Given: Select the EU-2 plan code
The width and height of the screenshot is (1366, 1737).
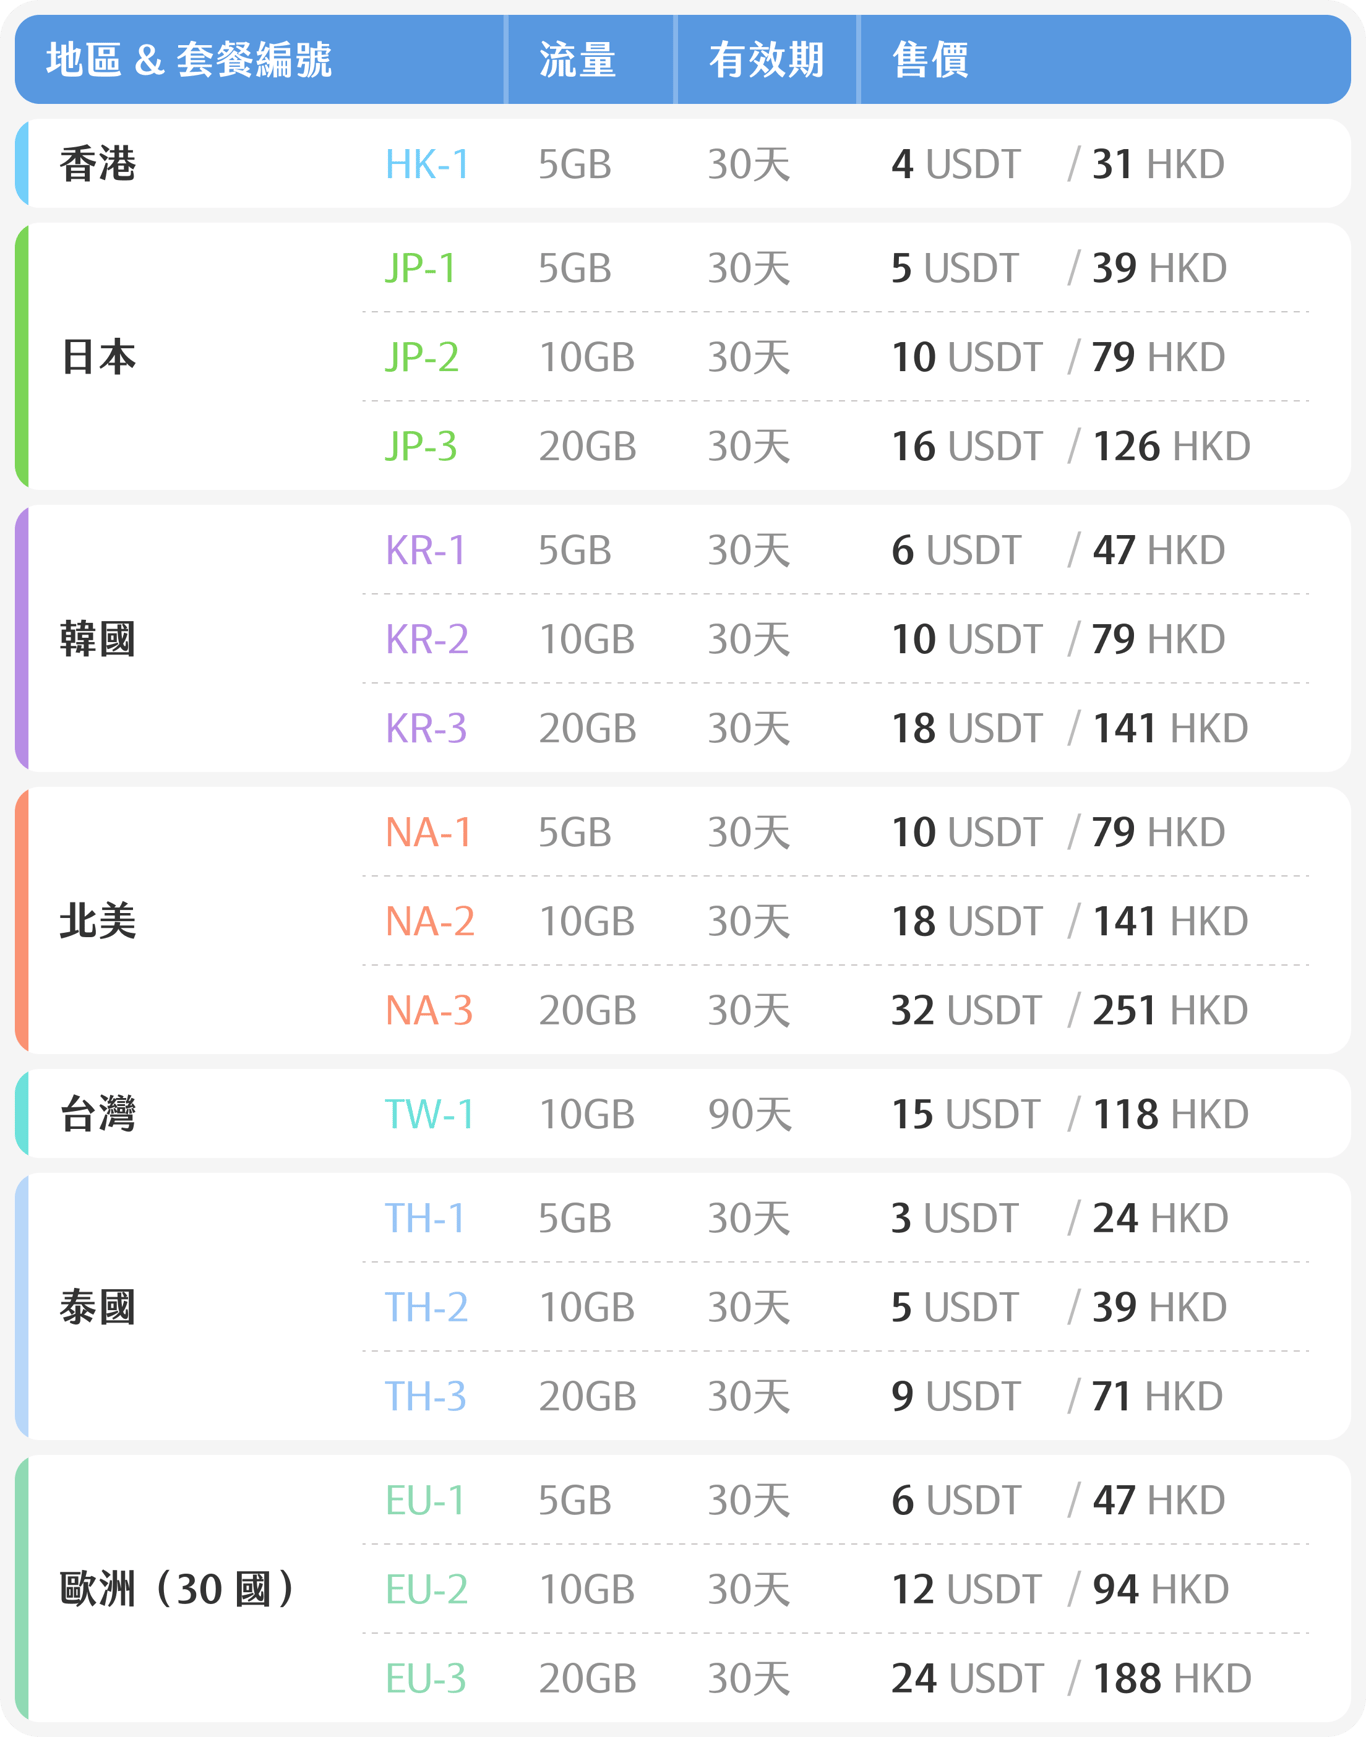Looking at the screenshot, I should point(426,1589).
